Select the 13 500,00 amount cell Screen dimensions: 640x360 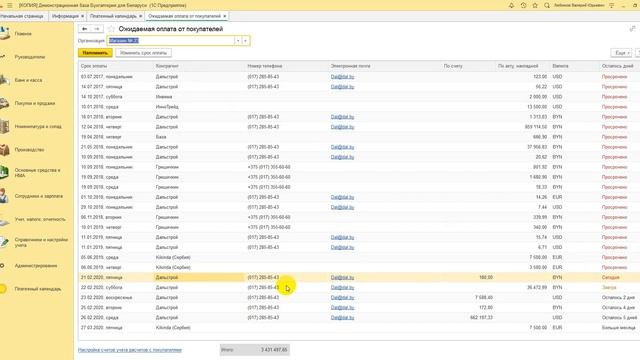522,107
